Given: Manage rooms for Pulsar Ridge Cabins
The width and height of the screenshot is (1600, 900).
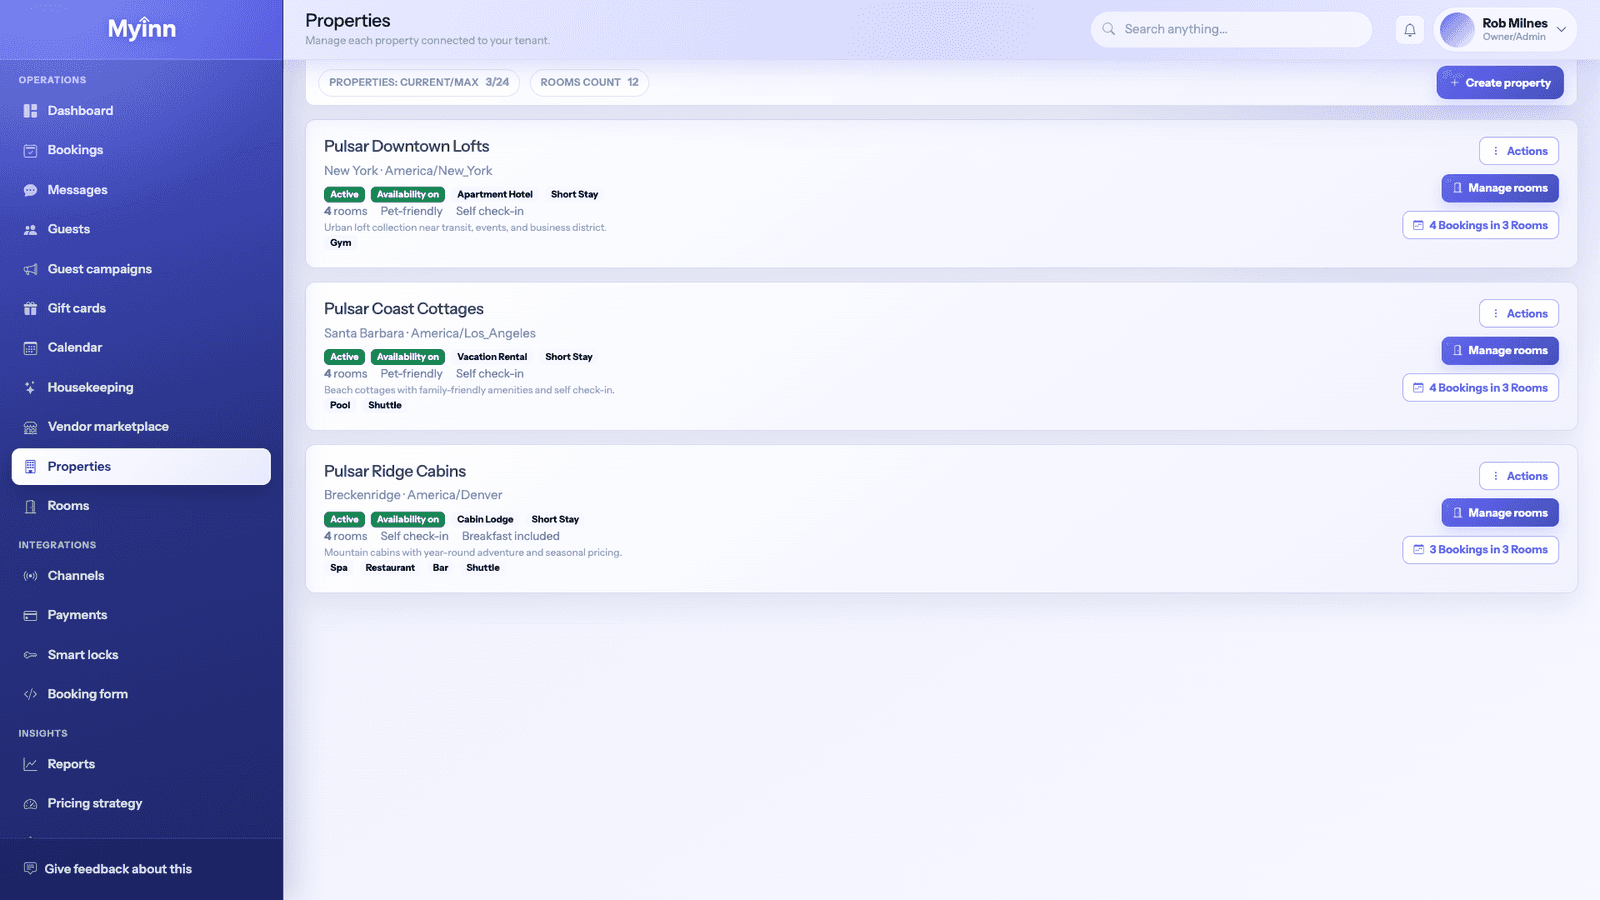Looking at the screenshot, I should (x=1500, y=513).
